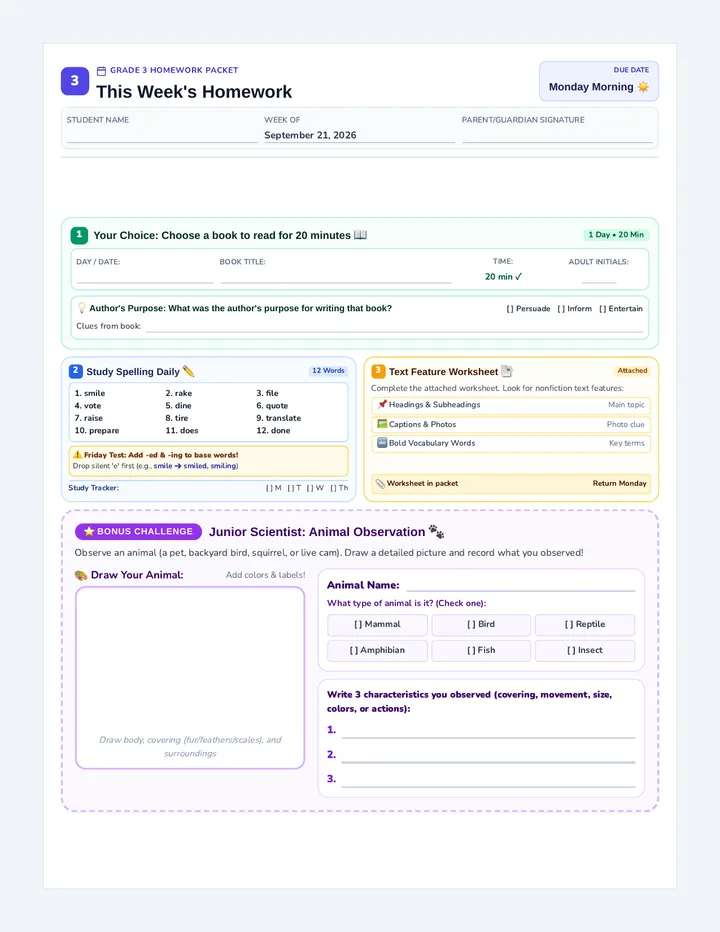Click the warning icon beside Friday Test
This screenshot has width=720, height=932.
click(77, 455)
